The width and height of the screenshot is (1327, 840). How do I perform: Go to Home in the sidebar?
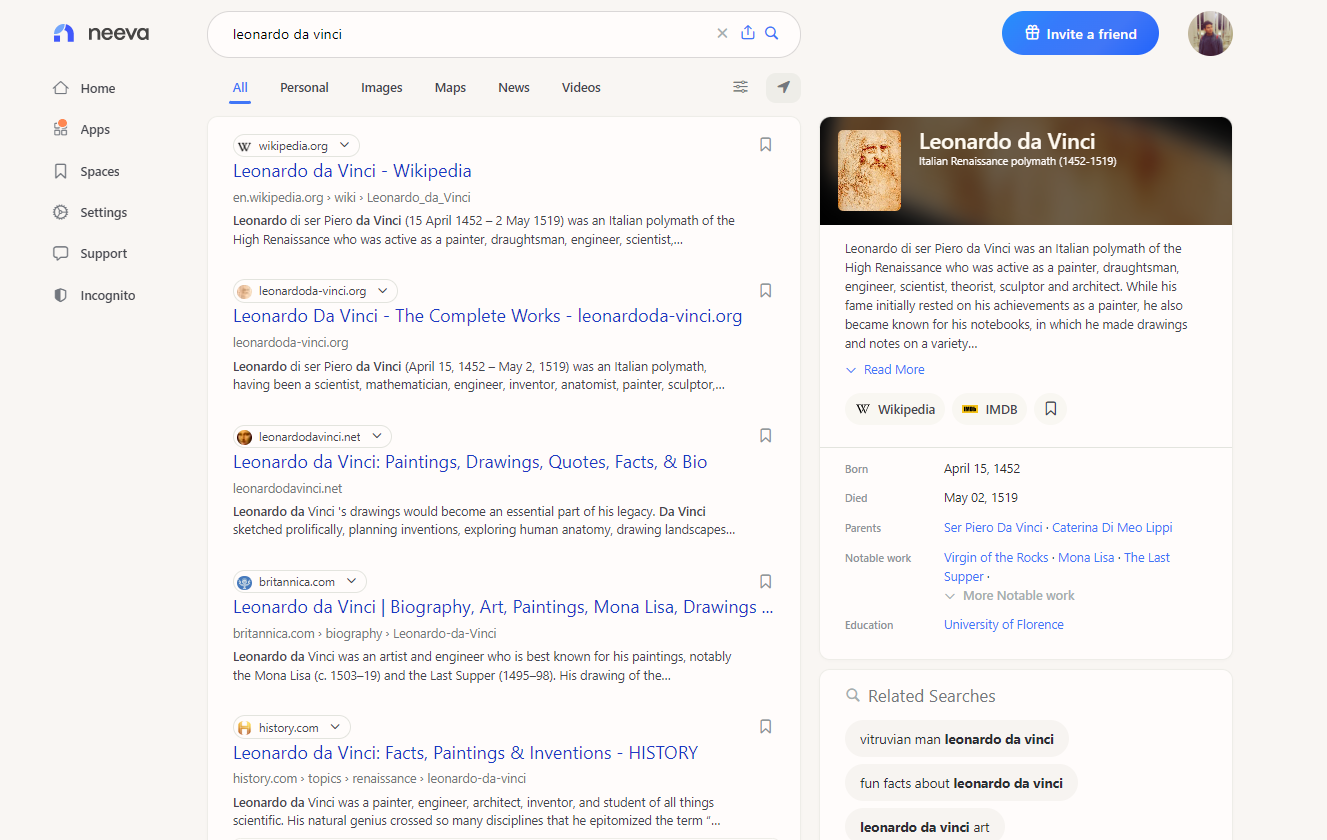[x=84, y=88]
